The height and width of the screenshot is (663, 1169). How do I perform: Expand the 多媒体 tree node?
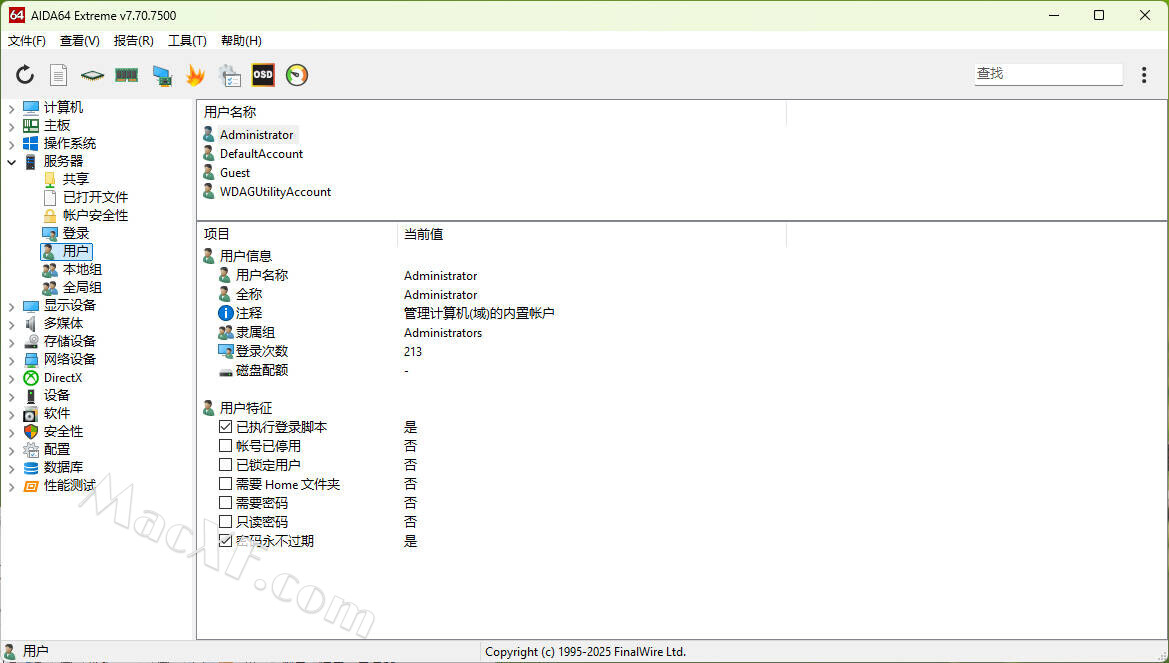[11, 324]
